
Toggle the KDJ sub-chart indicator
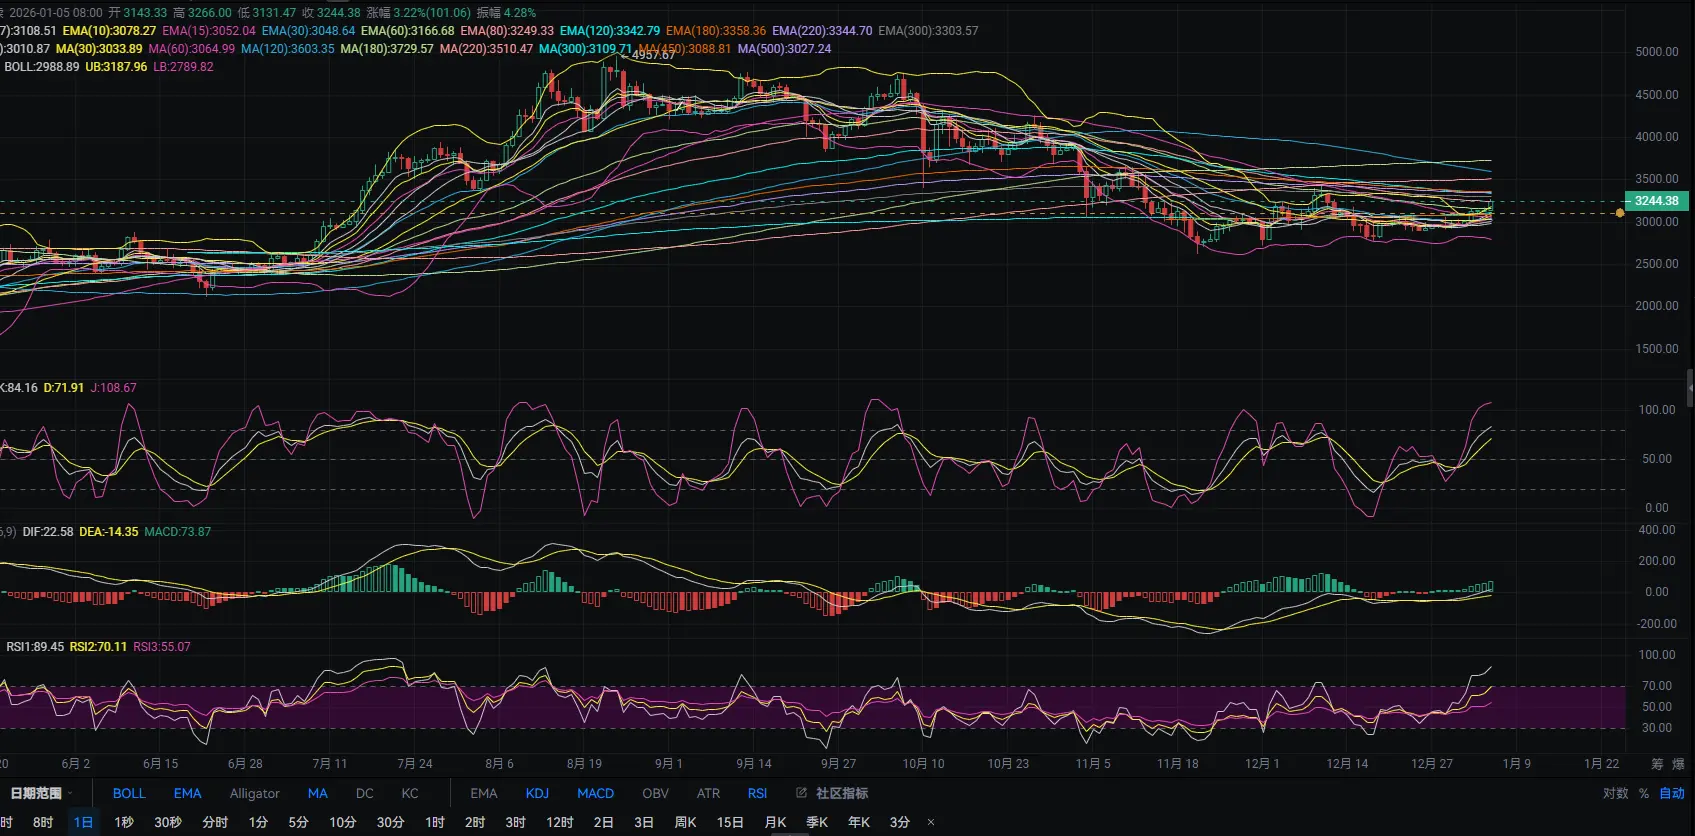(x=537, y=793)
